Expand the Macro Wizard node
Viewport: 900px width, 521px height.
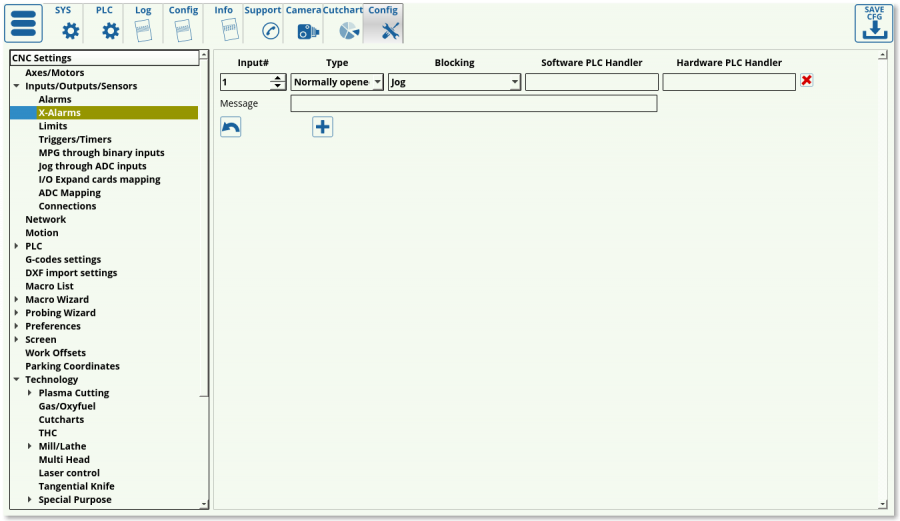[x=17, y=300]
